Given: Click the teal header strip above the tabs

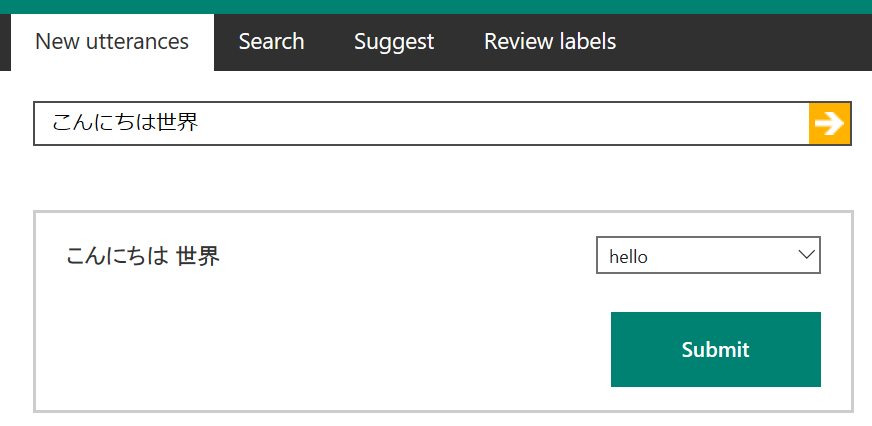Looking at the screenshot, I should [436, 7].
